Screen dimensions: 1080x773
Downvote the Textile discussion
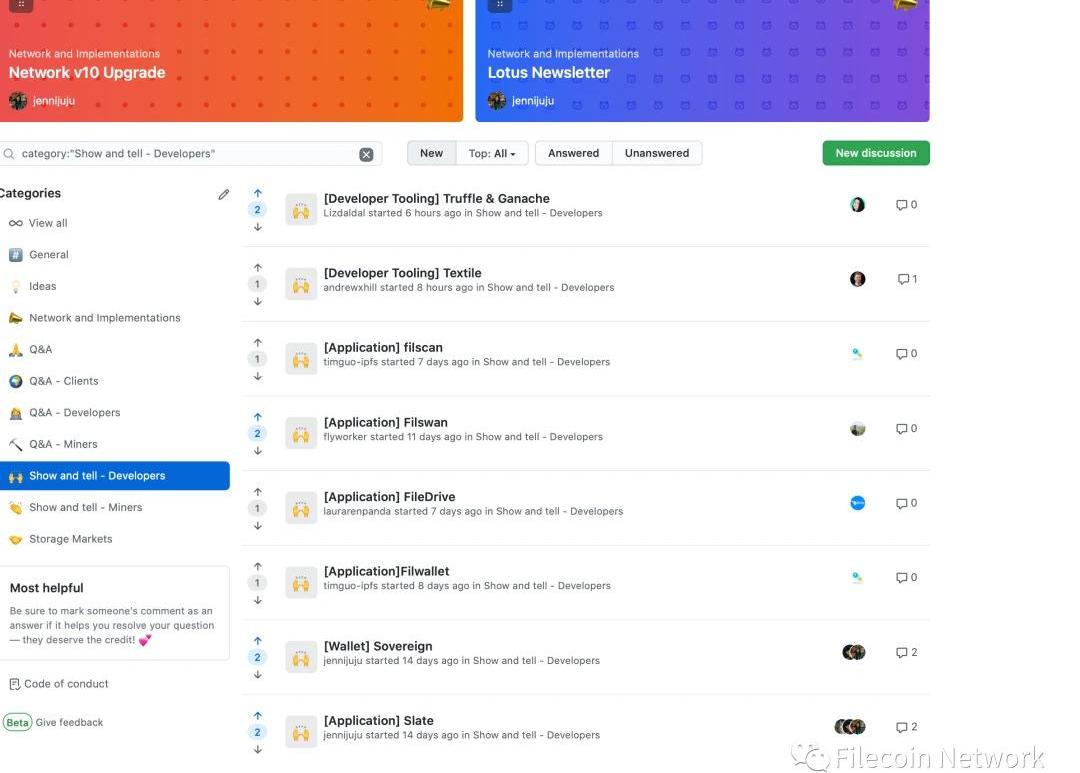tap(257, 302)
